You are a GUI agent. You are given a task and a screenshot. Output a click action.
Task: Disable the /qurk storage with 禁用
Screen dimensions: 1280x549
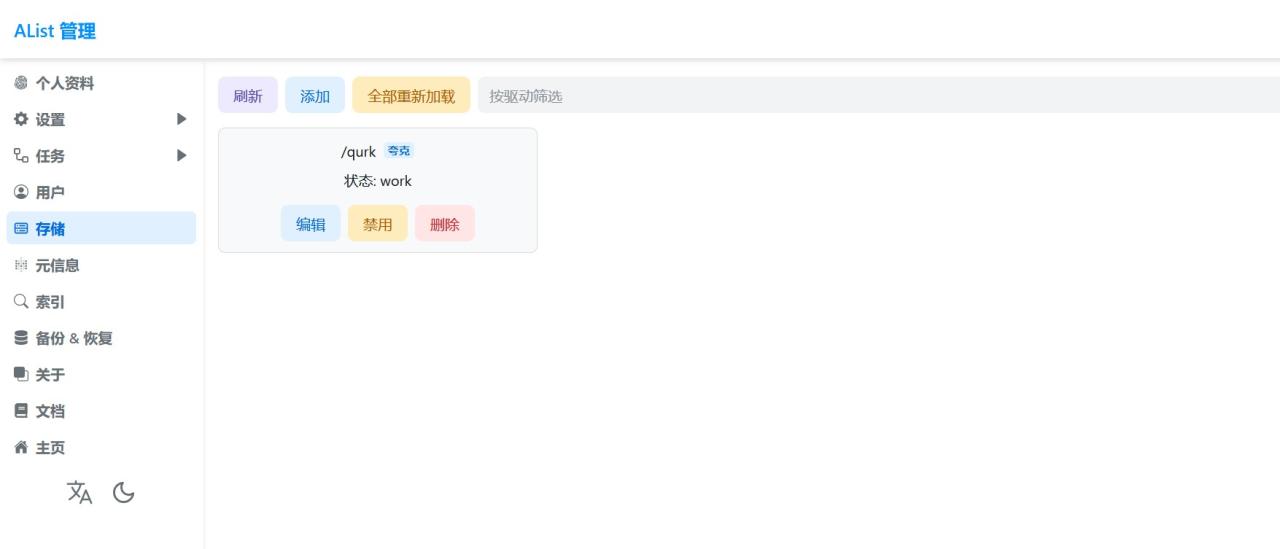377,224
